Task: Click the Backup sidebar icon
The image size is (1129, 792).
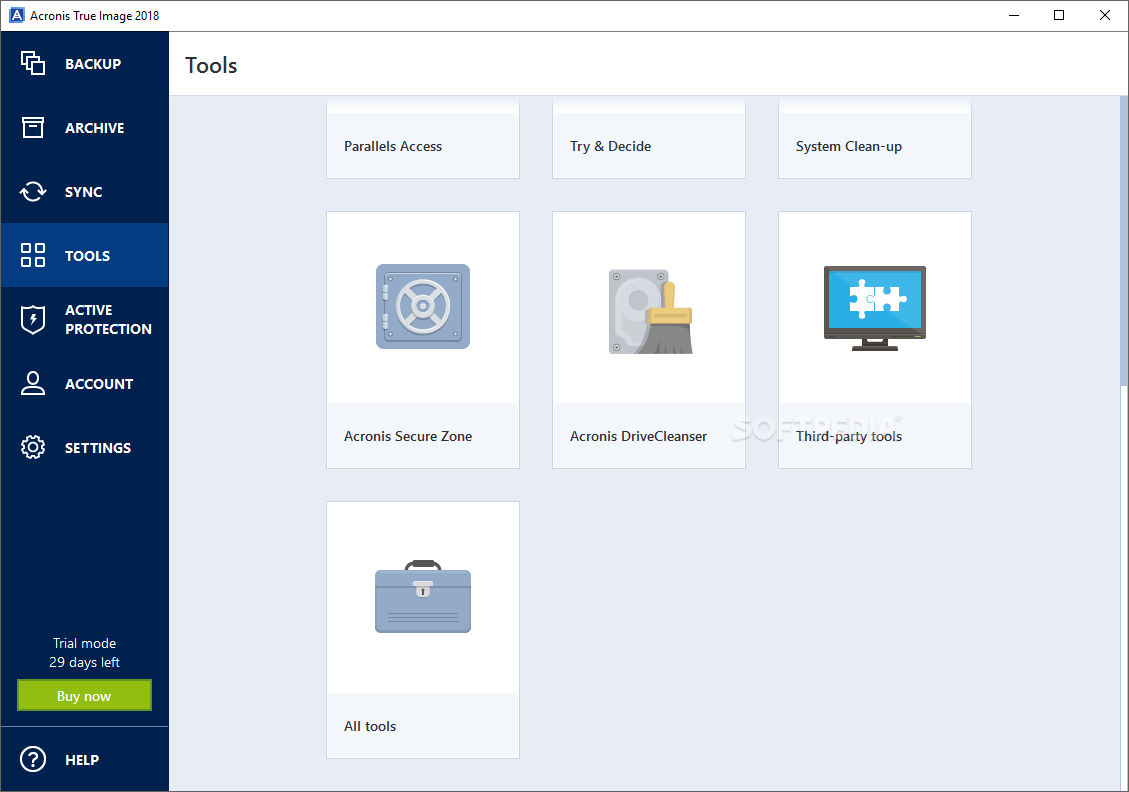Action: pyautogui.click(x=32, y=63)
